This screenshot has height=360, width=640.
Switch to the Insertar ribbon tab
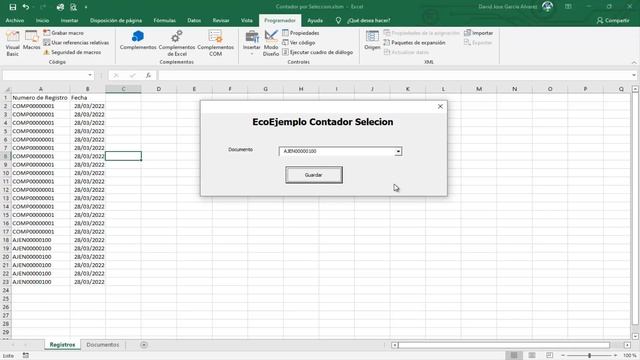69,20
